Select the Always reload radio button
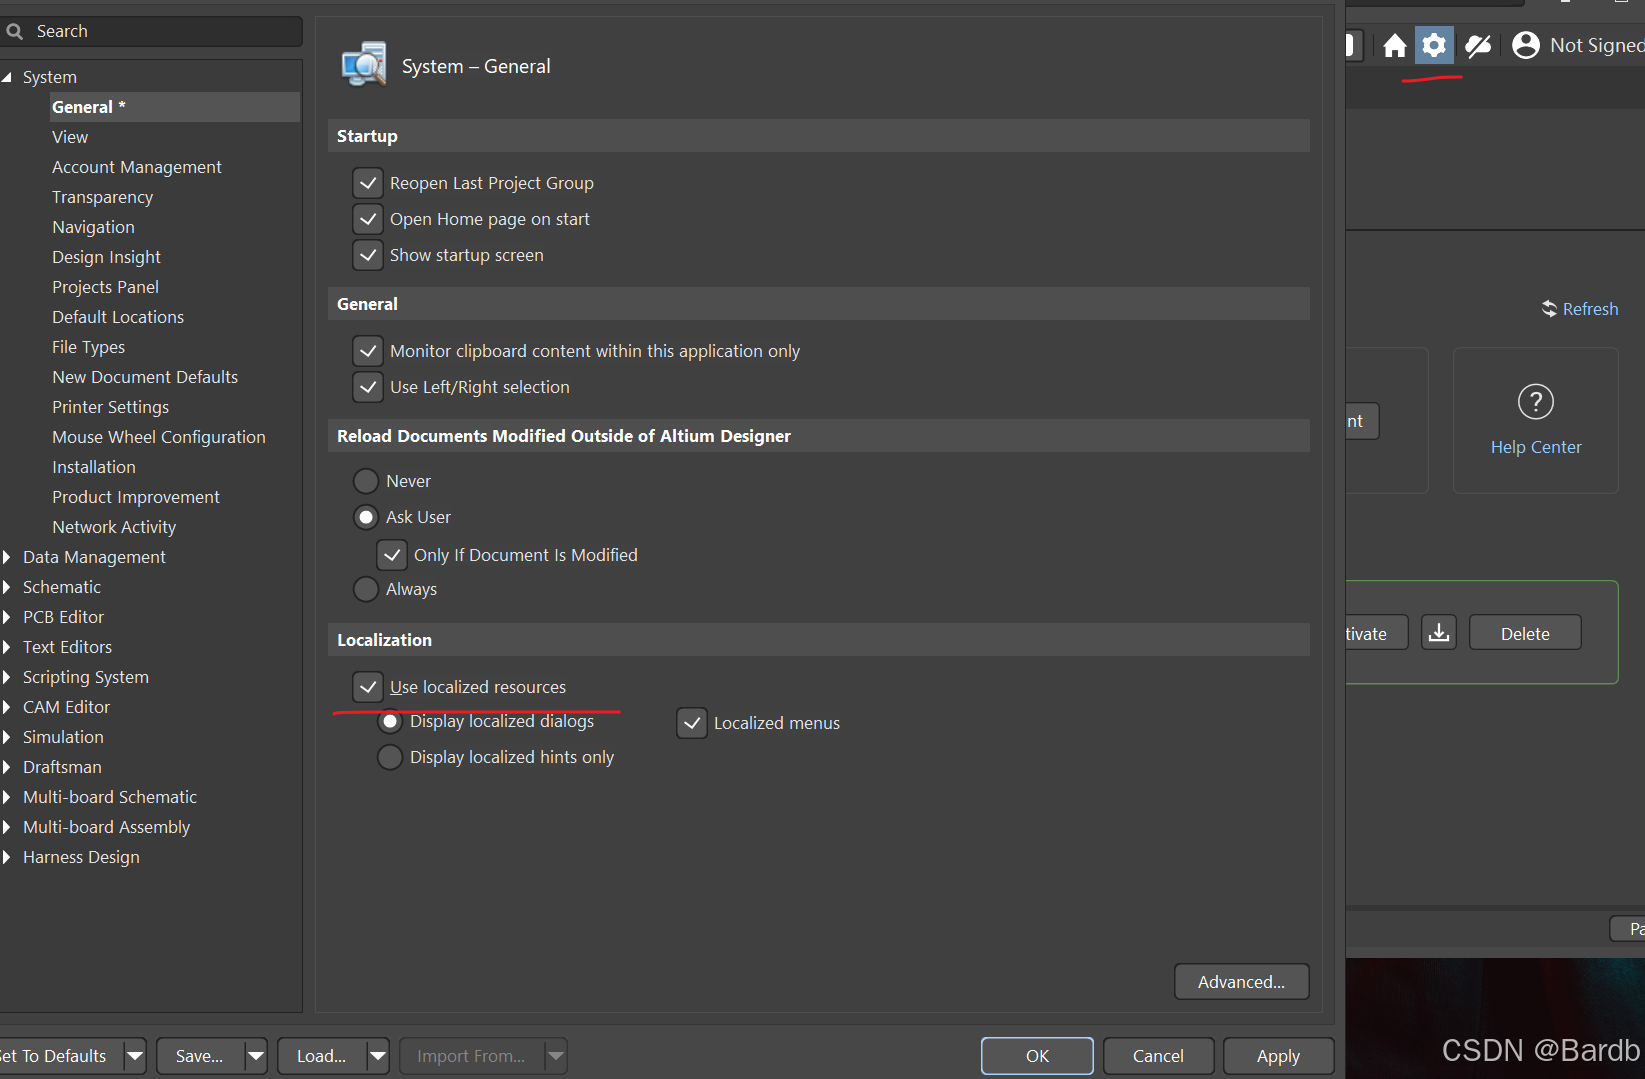Viewport: 1645px width, 1079px height. pos(366,589)
